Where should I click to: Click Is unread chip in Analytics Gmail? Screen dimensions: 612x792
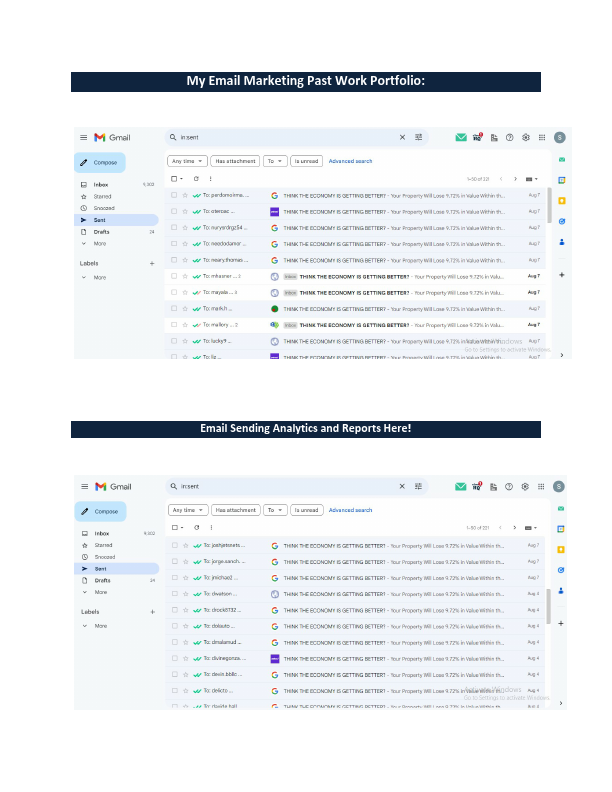(x=307, y=510)
